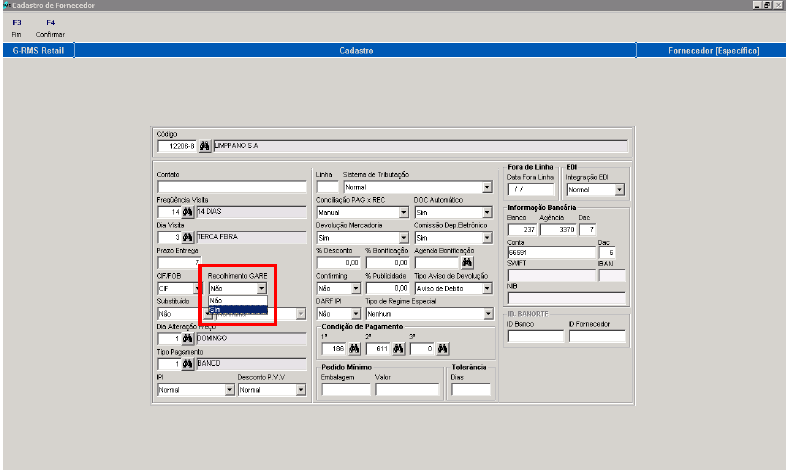Screen dimensions: 789x473
Task: Open lookup for 1ª Condição de Pagamento
Action: pyautogui.click(x=354, y=348)
